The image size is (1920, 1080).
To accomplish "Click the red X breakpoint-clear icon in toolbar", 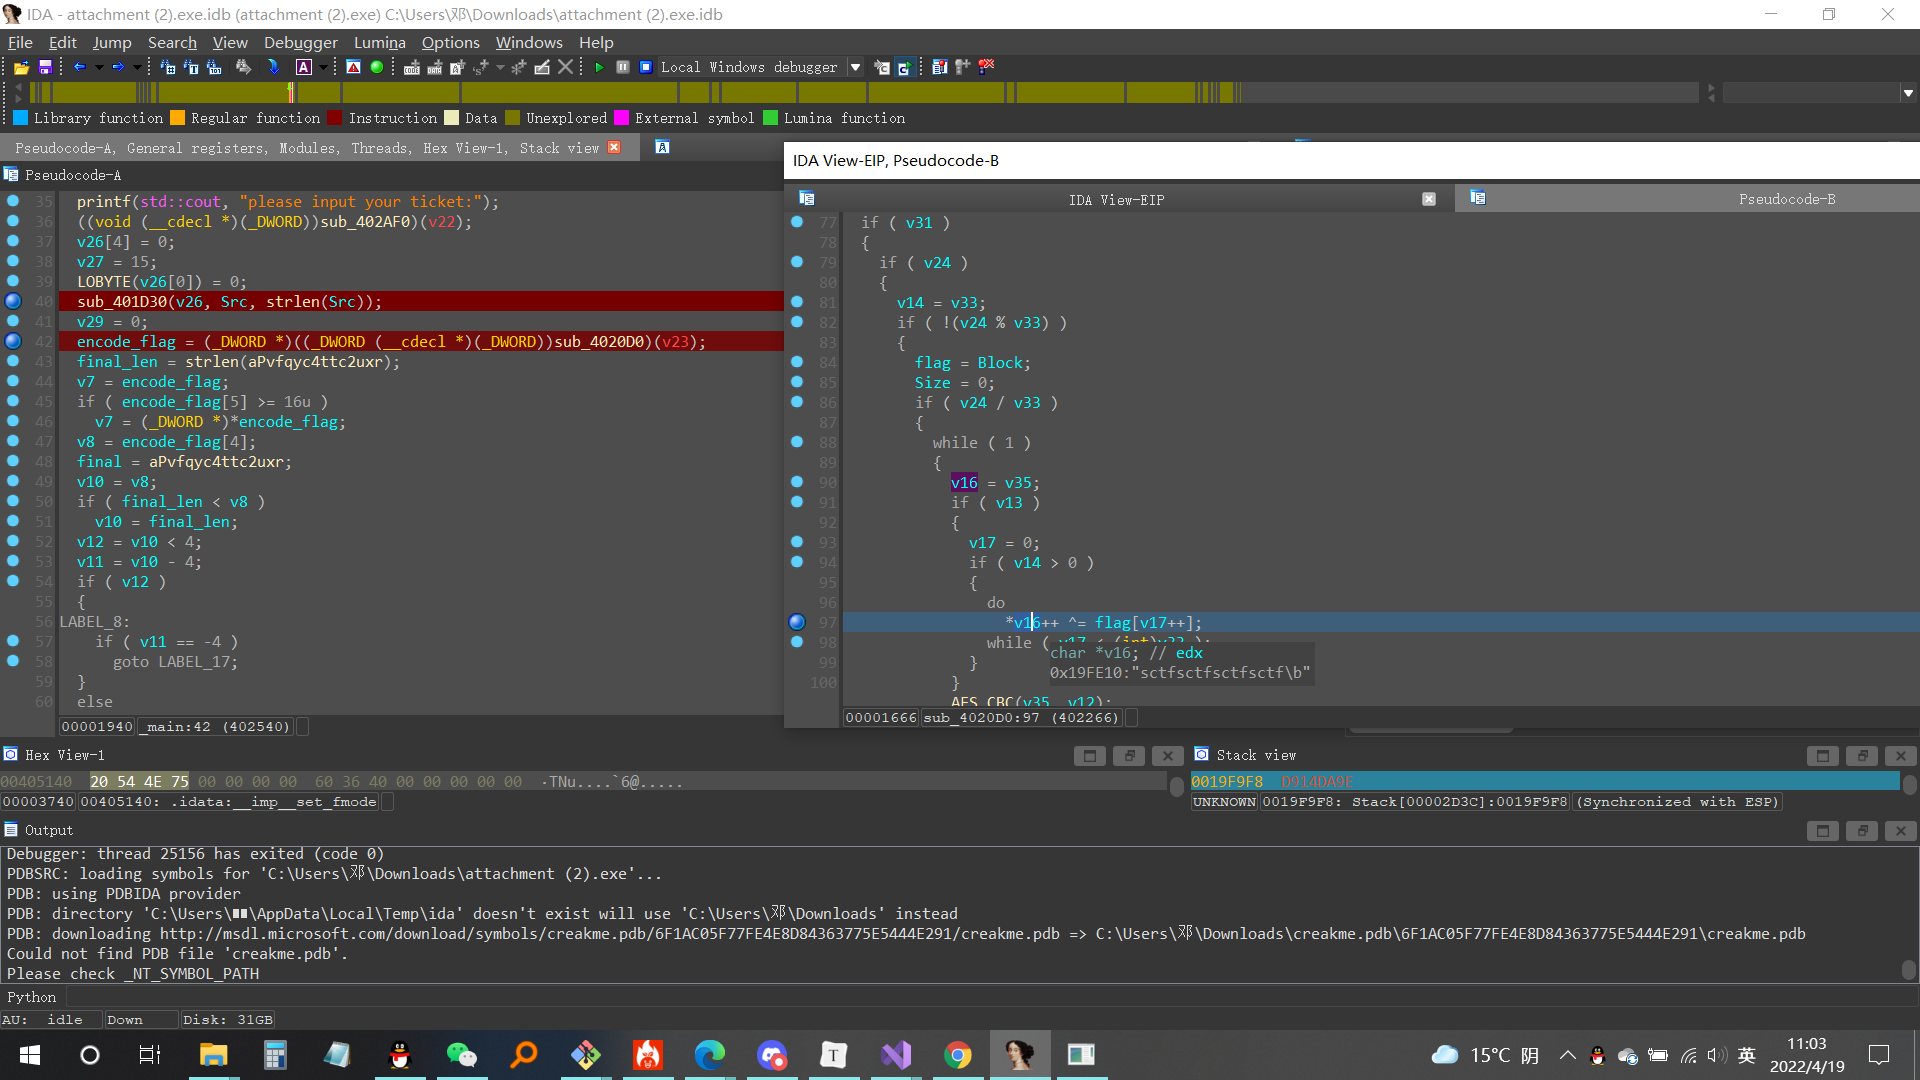I will (x=986, y=67).
